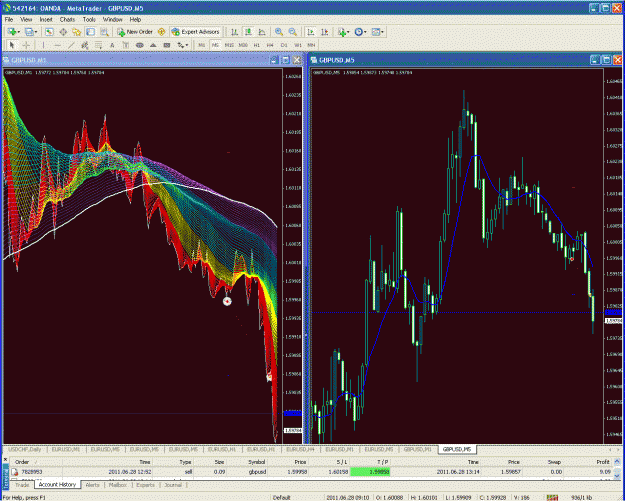Open the Trade tab in Terminal

coord(22,485)
